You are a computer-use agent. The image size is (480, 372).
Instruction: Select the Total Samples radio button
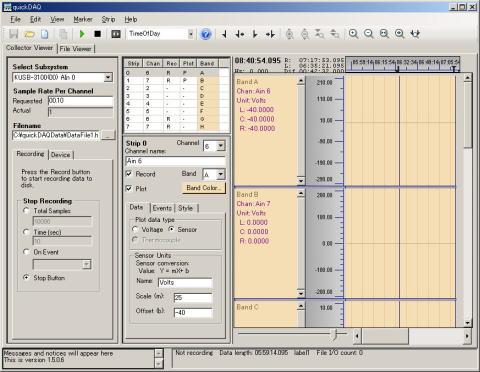(26, 211)
